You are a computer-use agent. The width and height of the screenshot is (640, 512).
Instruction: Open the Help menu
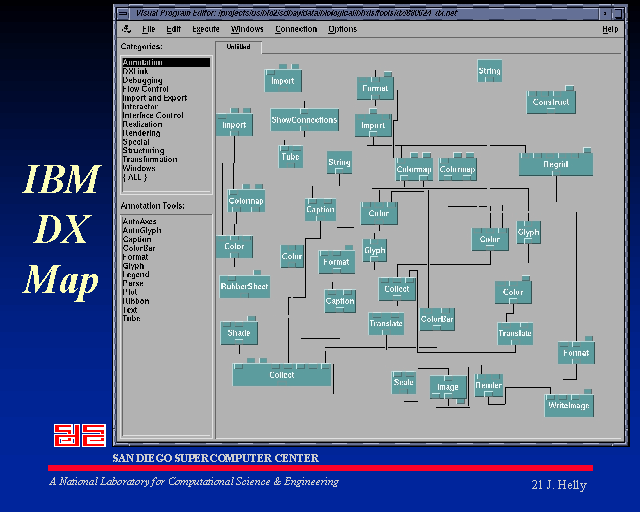tap(610, 29)
